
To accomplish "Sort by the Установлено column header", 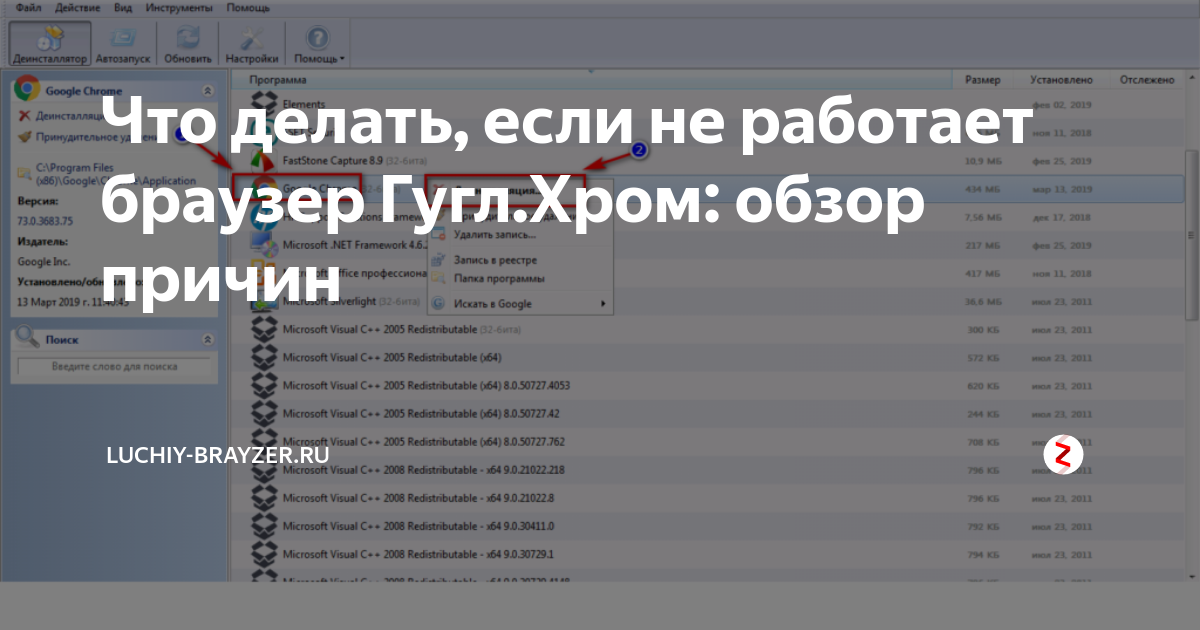I will tap(1063, 79).
